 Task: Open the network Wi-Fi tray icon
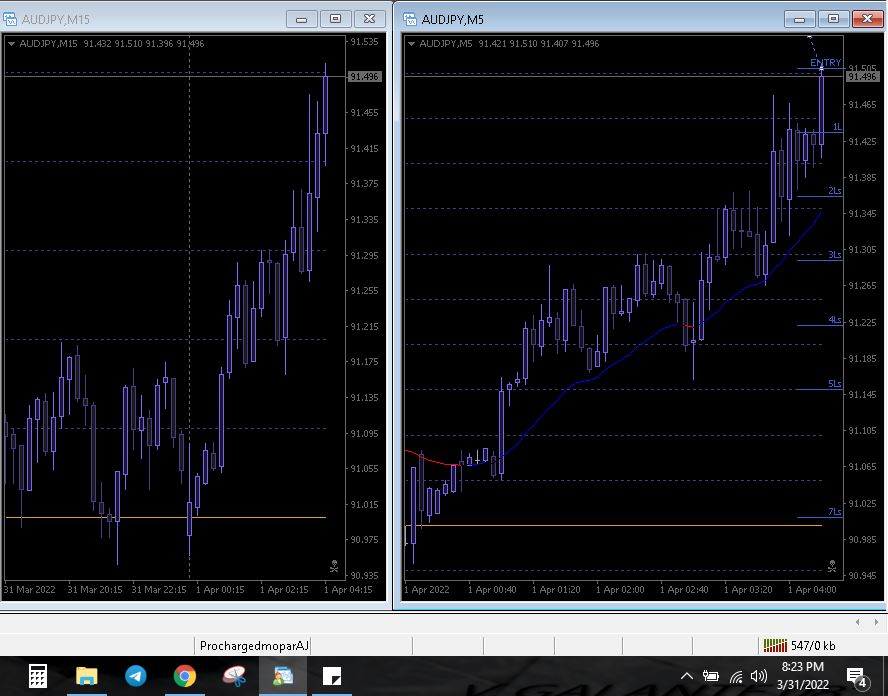[736, 677]
